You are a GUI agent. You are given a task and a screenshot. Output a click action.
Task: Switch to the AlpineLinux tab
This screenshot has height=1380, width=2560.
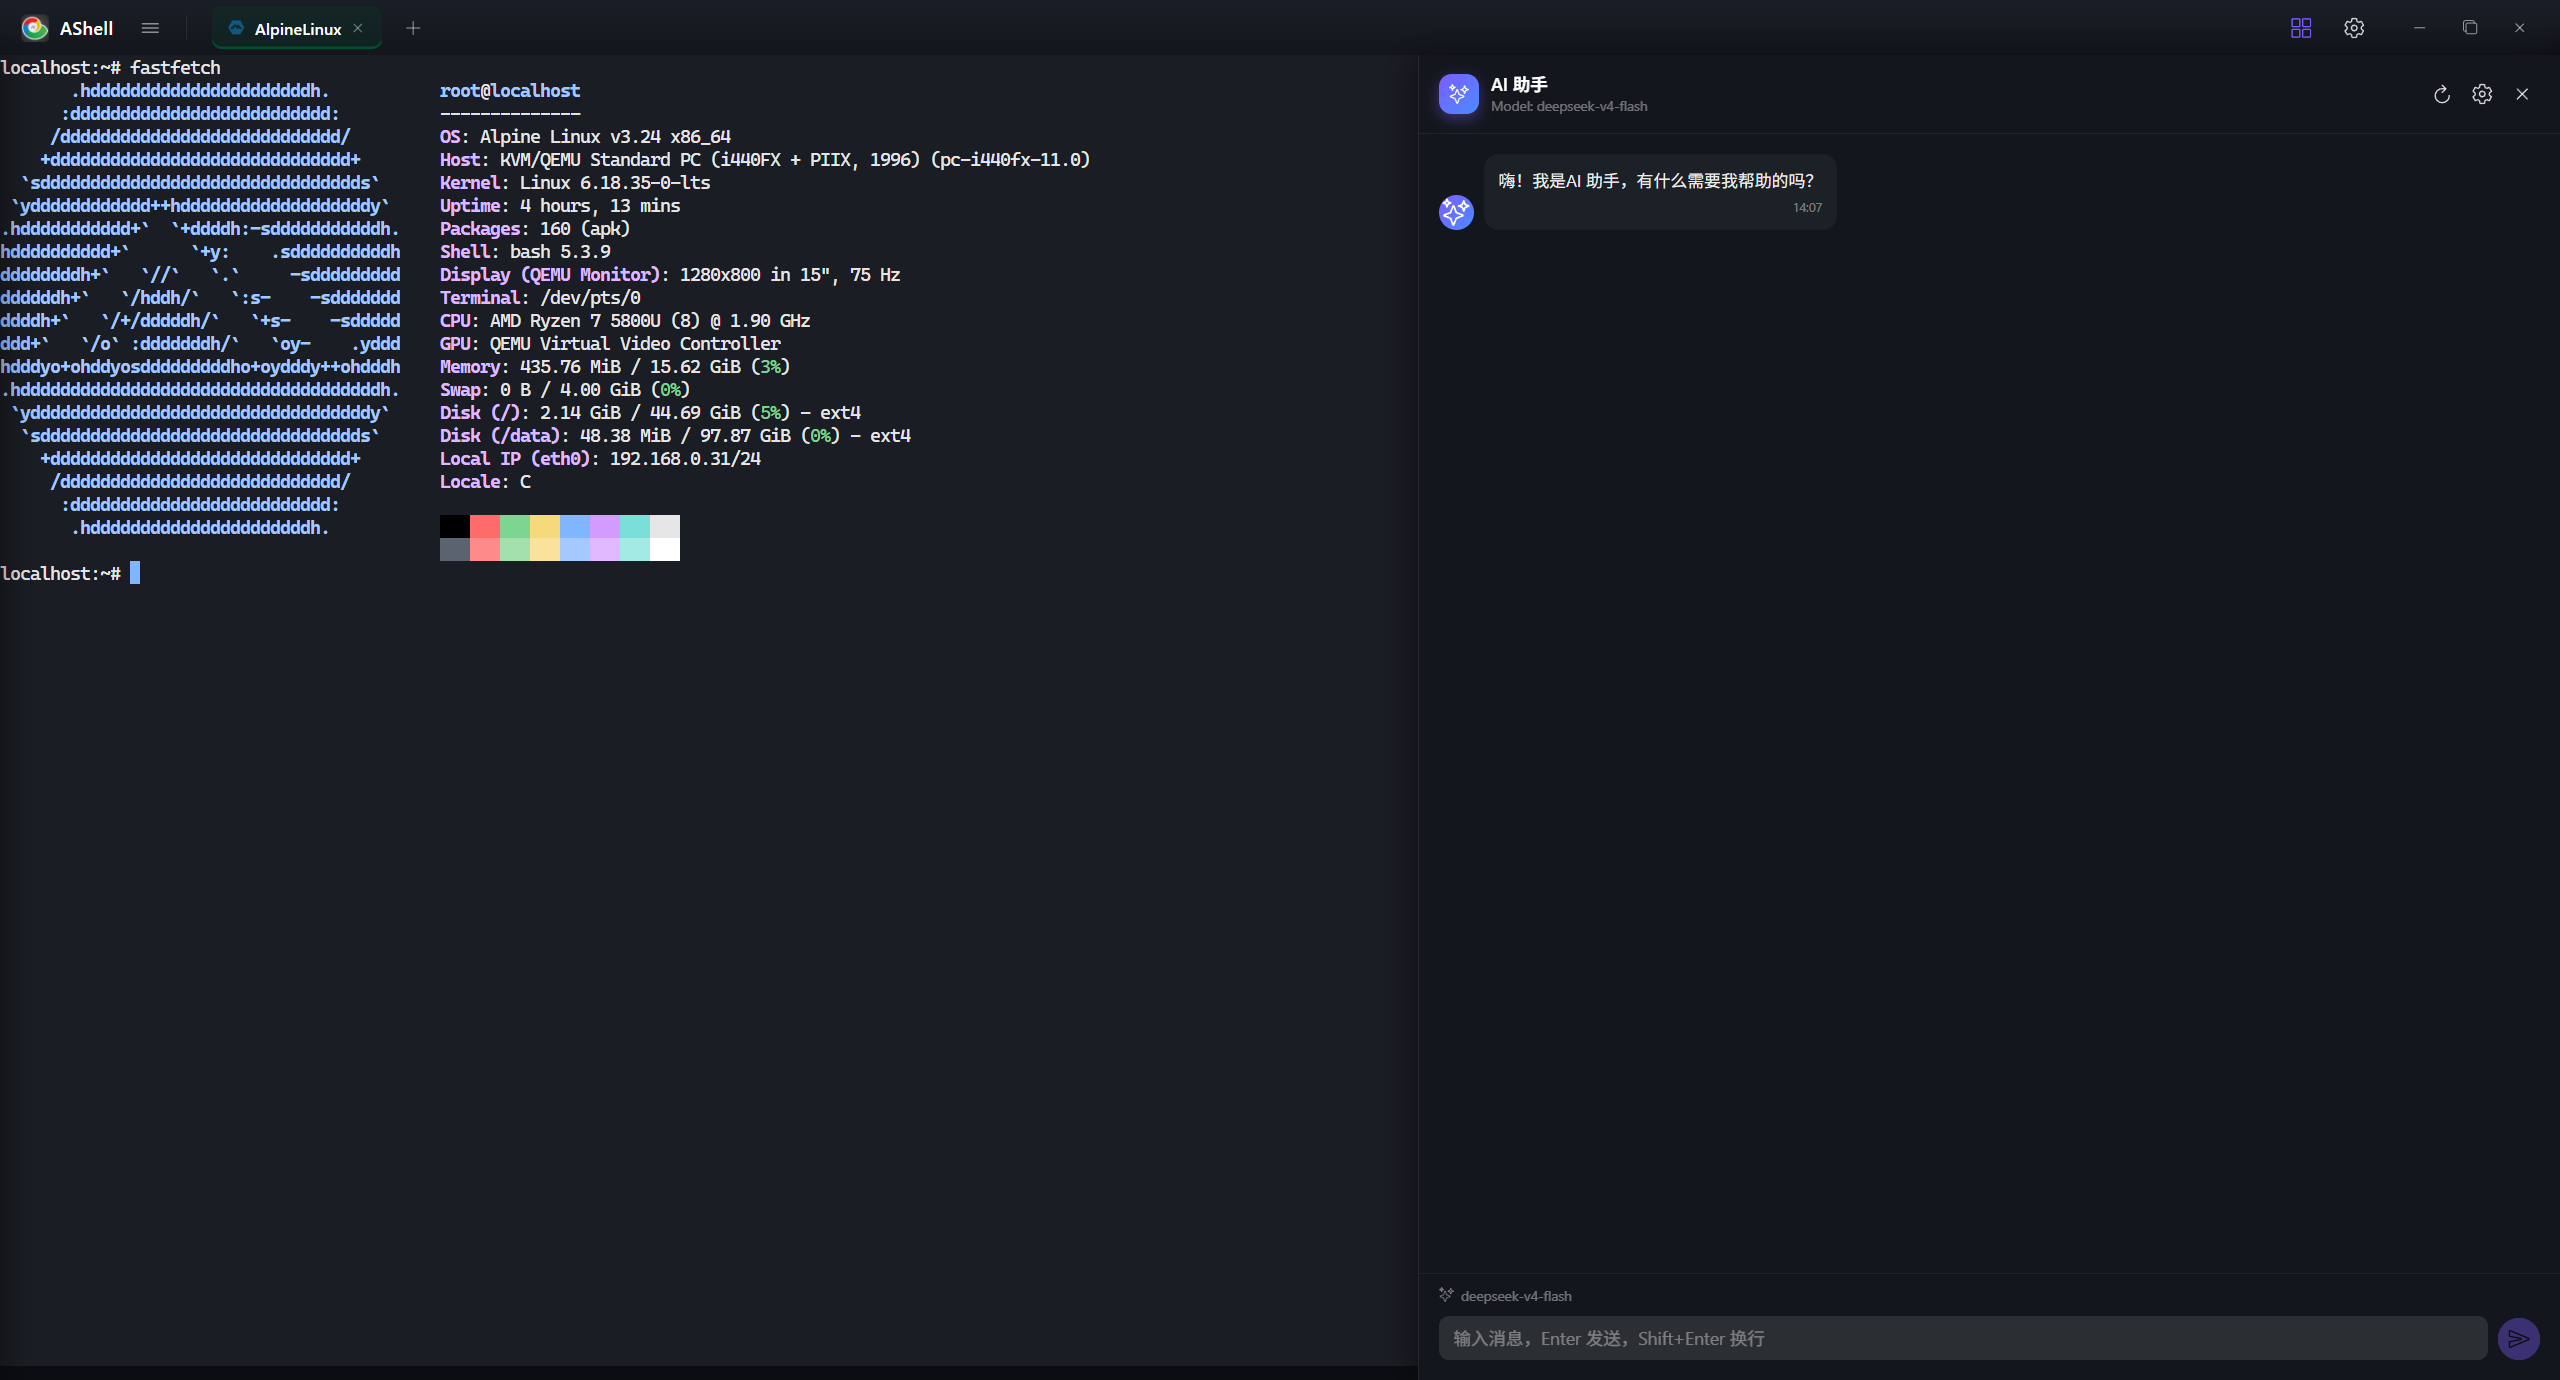296,29
